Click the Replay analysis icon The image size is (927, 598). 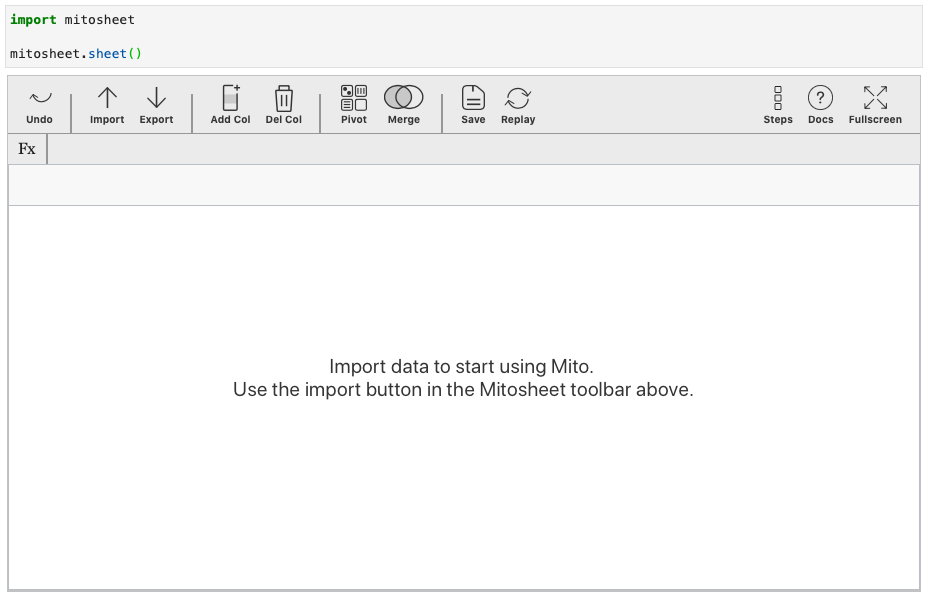pyautogui.click(x=518, y=98)
